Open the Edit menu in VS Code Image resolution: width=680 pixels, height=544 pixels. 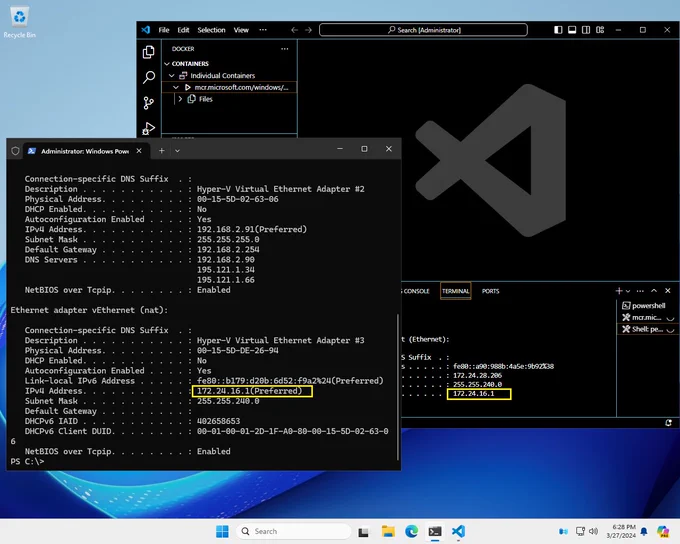pyautogui.click(x=183, y=30)
